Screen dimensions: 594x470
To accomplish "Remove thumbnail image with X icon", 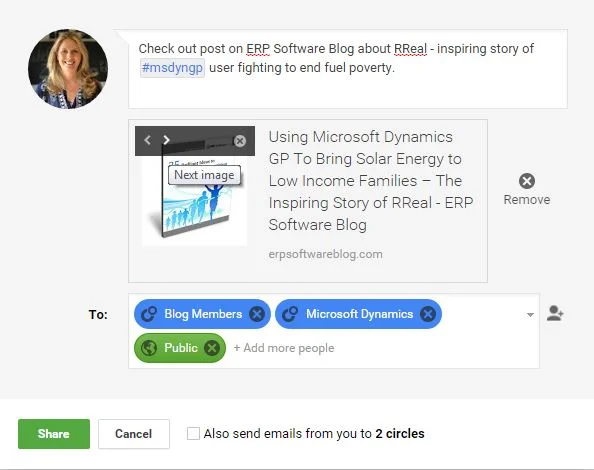I will coord(239,141).
